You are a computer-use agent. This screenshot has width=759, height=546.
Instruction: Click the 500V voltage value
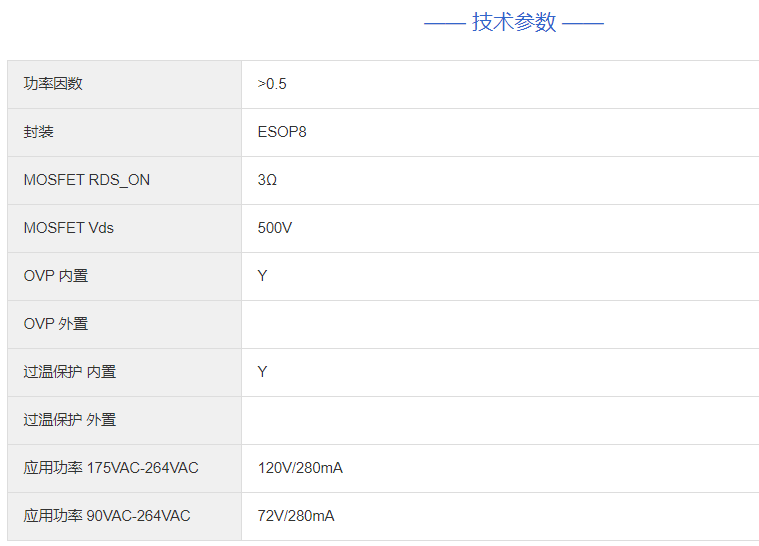click(275, 228)
